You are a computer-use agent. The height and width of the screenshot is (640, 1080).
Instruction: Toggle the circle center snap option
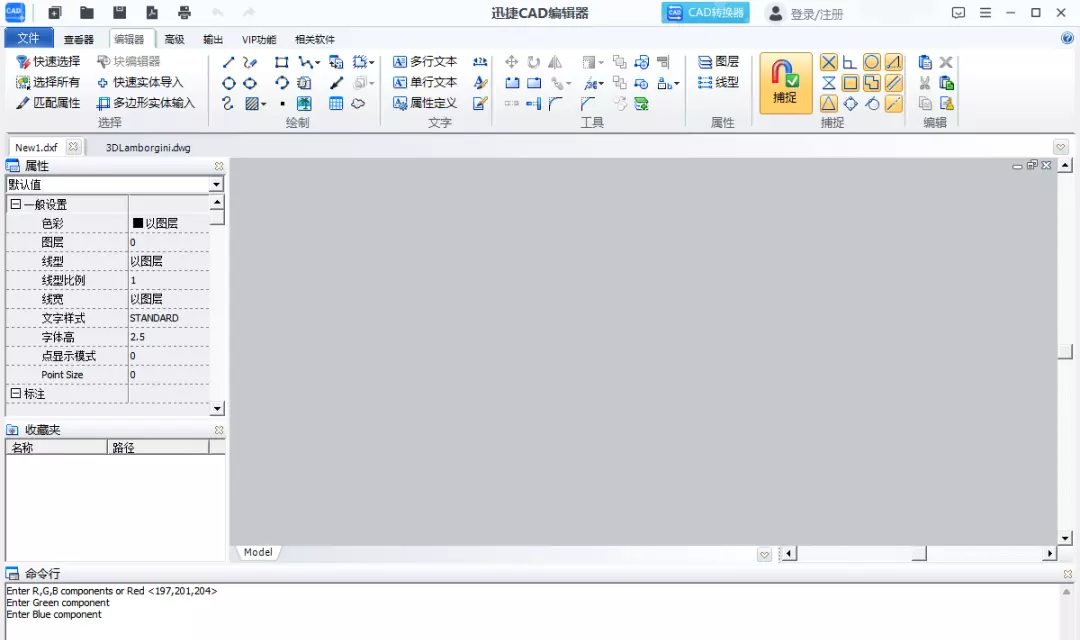pyautogui.click(x=872, y=62)
